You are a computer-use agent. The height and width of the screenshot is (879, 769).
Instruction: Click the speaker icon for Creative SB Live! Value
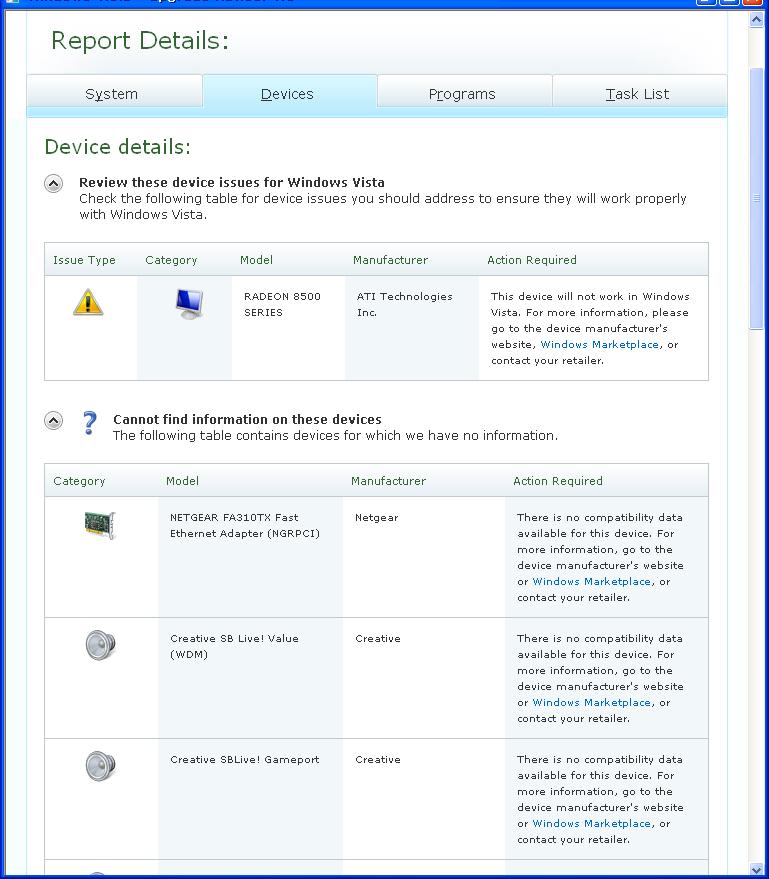pyautogui.click(x=100, y=645)
